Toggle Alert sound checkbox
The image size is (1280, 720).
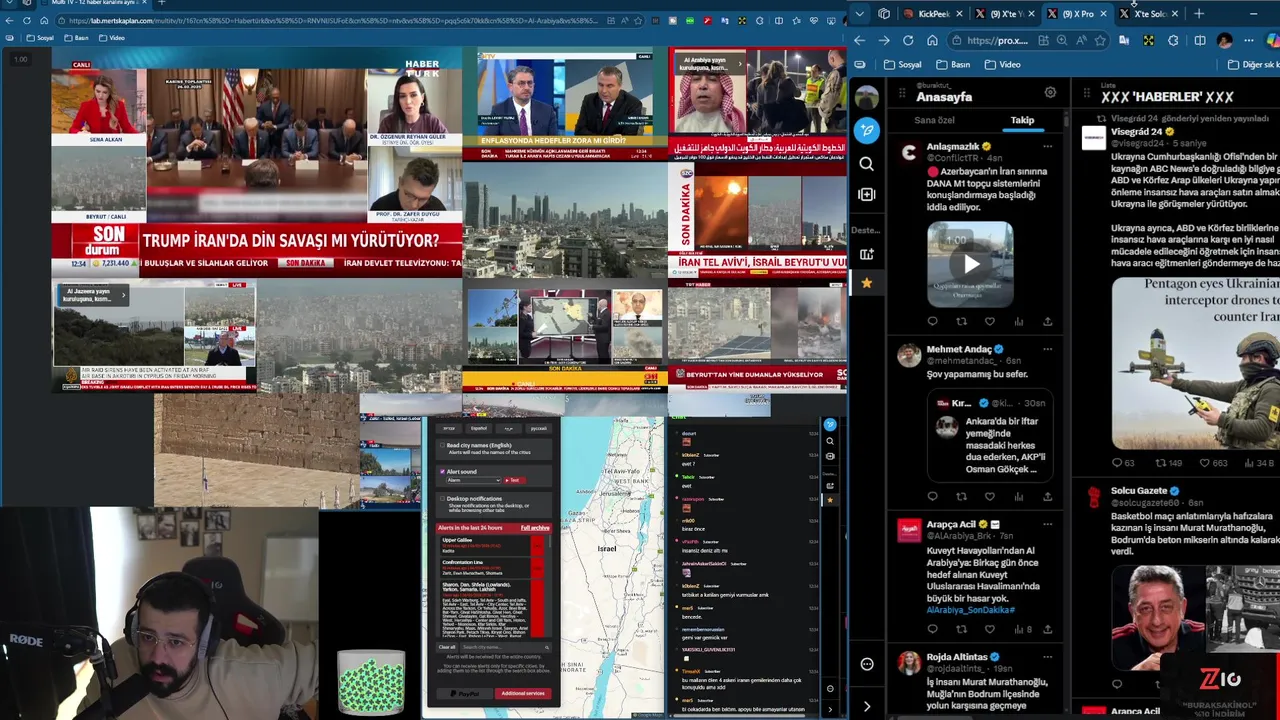[442, 471]
